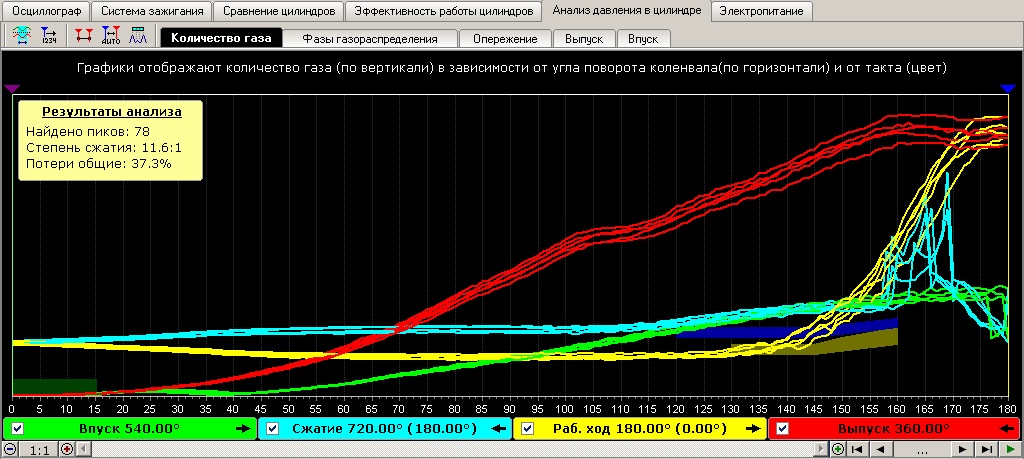
Task: Open the Фазы газораспределения sub-tab
Action: tap(370, 39)
